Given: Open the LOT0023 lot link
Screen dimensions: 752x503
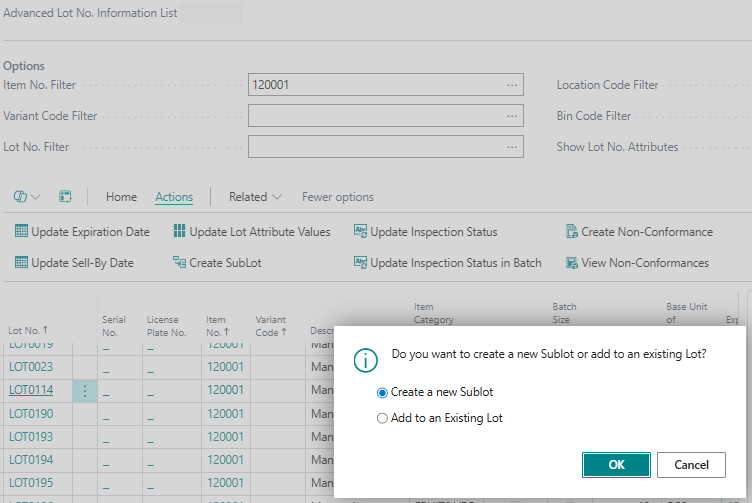Looking at the screenshot, I should [30, 367].
